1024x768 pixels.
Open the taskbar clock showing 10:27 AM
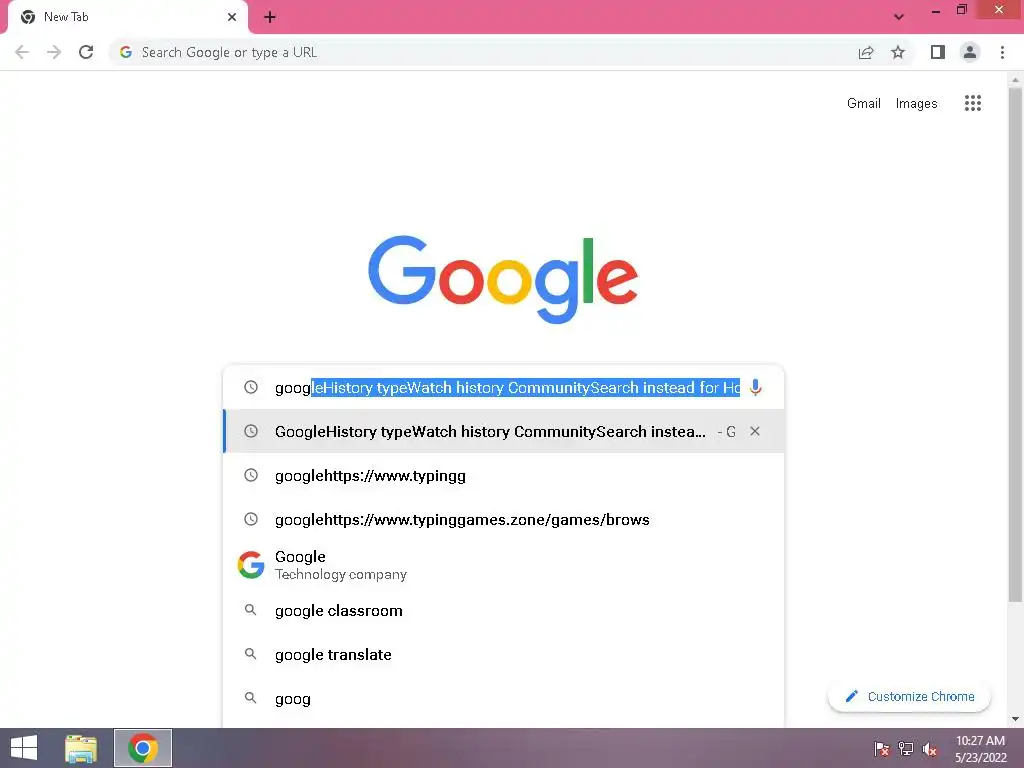[x=980, y=749]
